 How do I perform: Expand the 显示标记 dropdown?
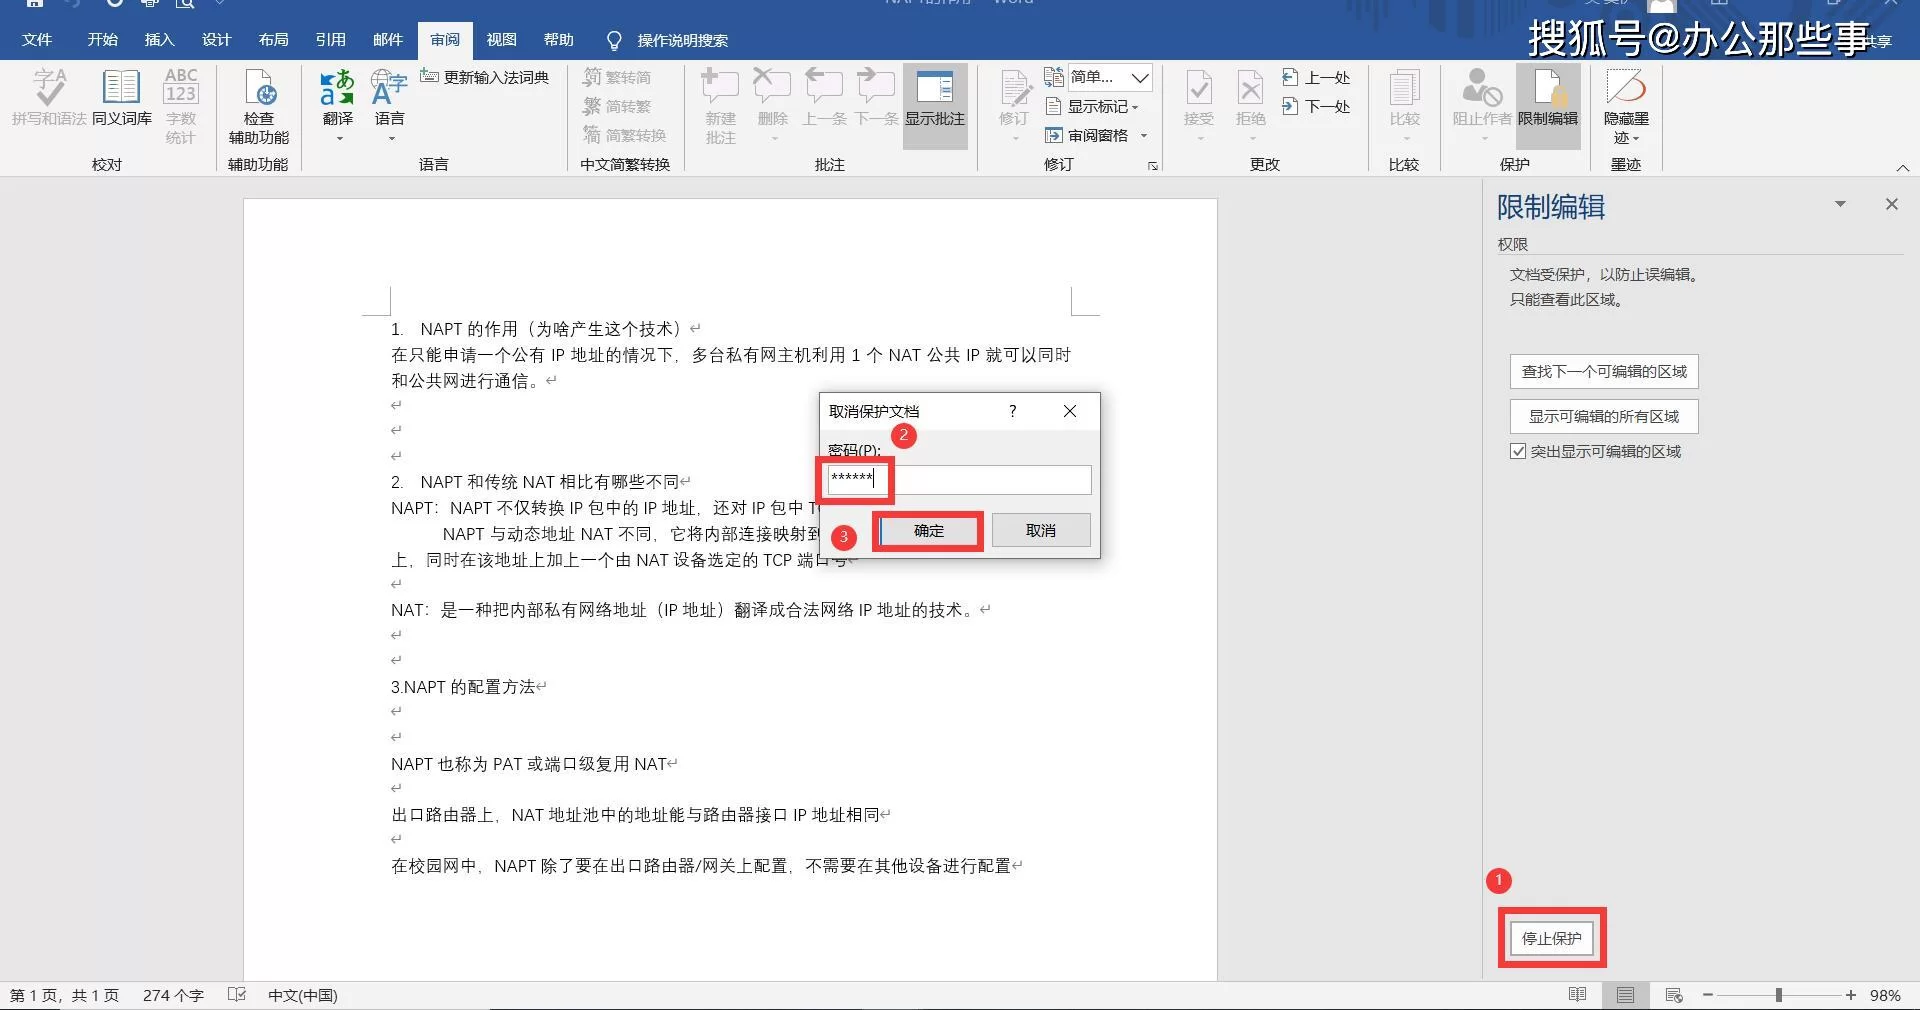click(x=1095, y=106)
